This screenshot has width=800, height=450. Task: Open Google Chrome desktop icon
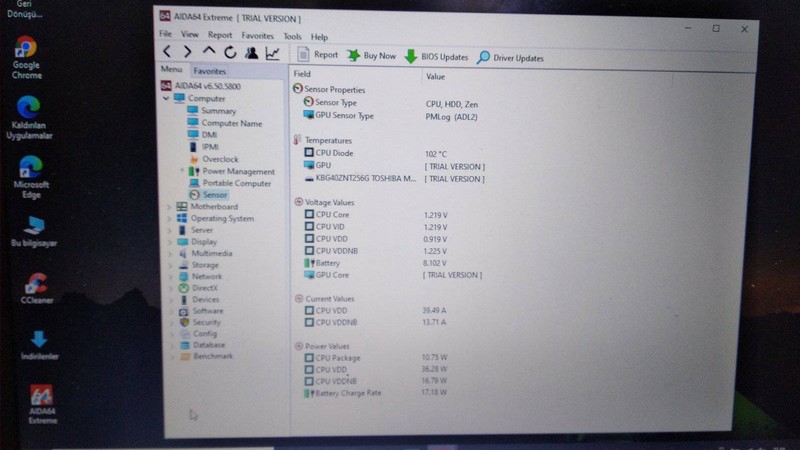[26, 58]
